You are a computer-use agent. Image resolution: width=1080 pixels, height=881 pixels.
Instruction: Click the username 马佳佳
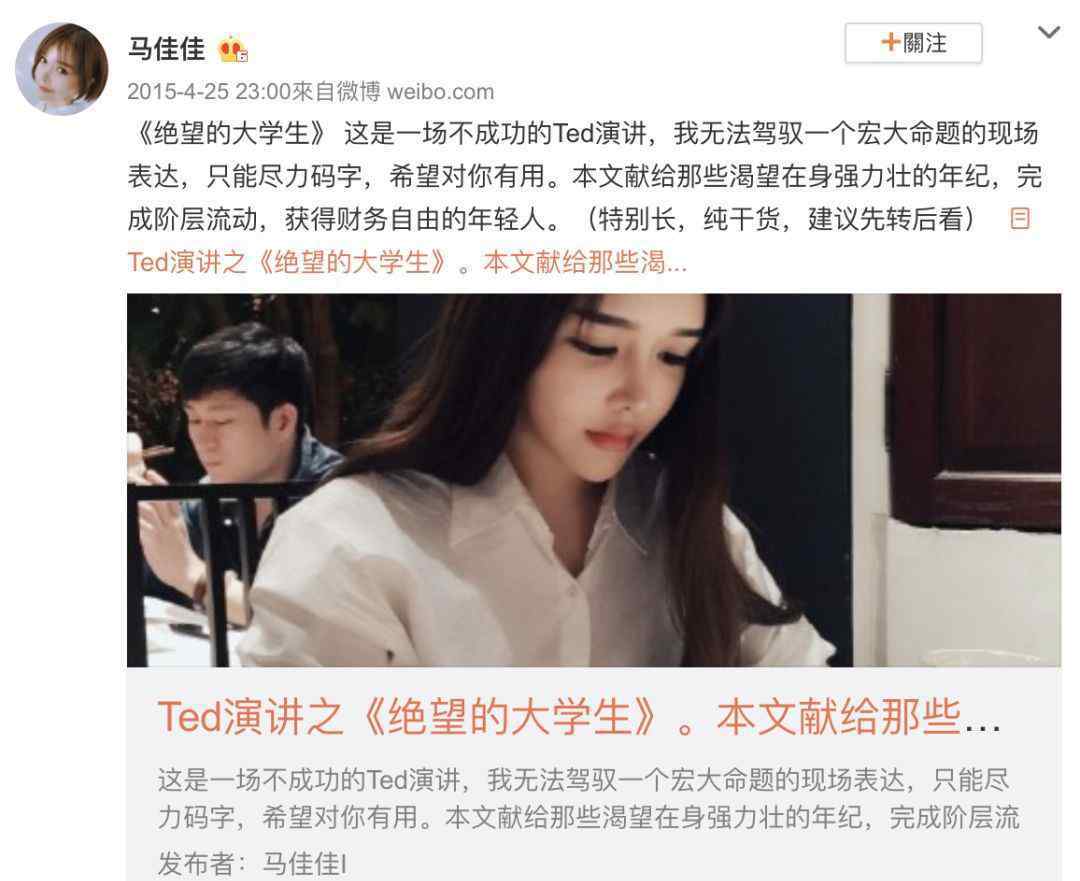tap(166, 49)
